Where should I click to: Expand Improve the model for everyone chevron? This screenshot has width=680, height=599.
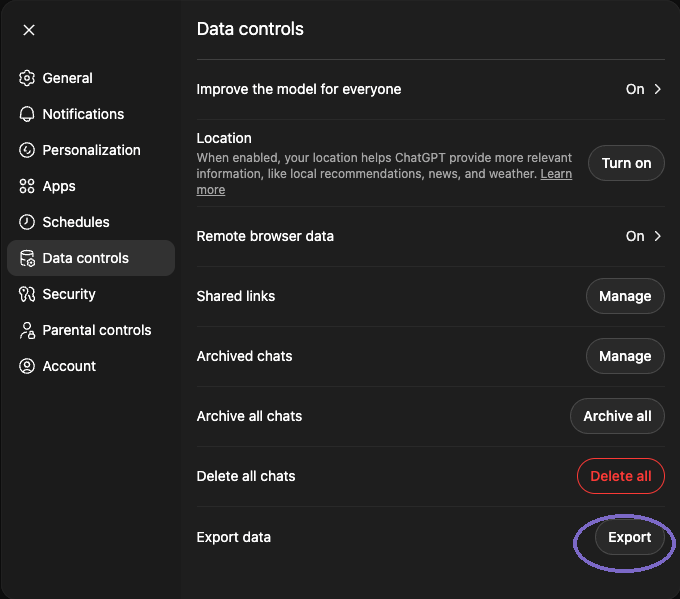(658, 89)
